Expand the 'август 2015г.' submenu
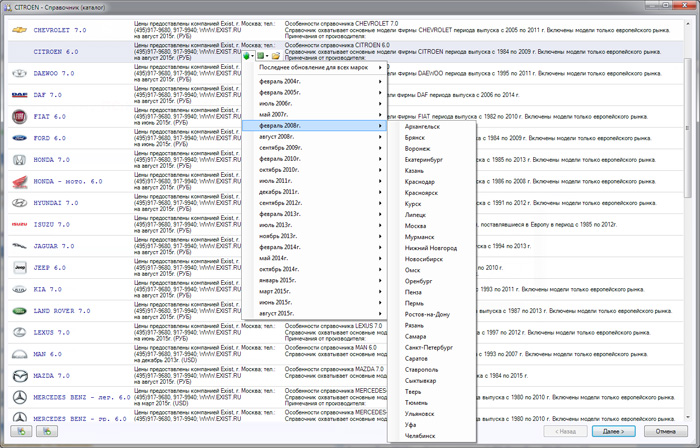The width and height of the screenshot is (700, 448). 315,313
